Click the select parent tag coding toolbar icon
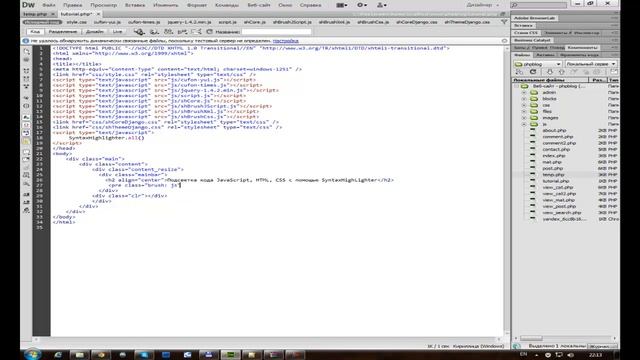Screen dimensions: 640x360 [27, 98]
